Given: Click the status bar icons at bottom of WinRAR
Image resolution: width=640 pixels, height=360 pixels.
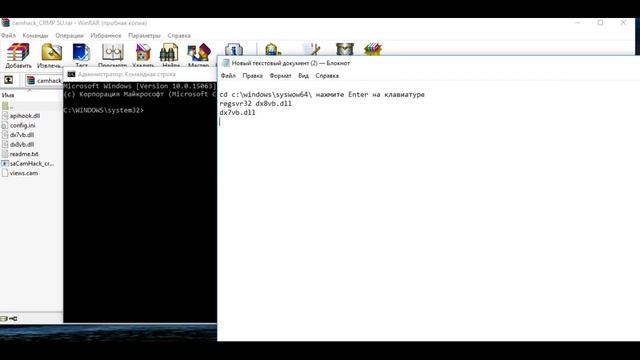Looking at the screenshot, I should [x=9, y=318].
